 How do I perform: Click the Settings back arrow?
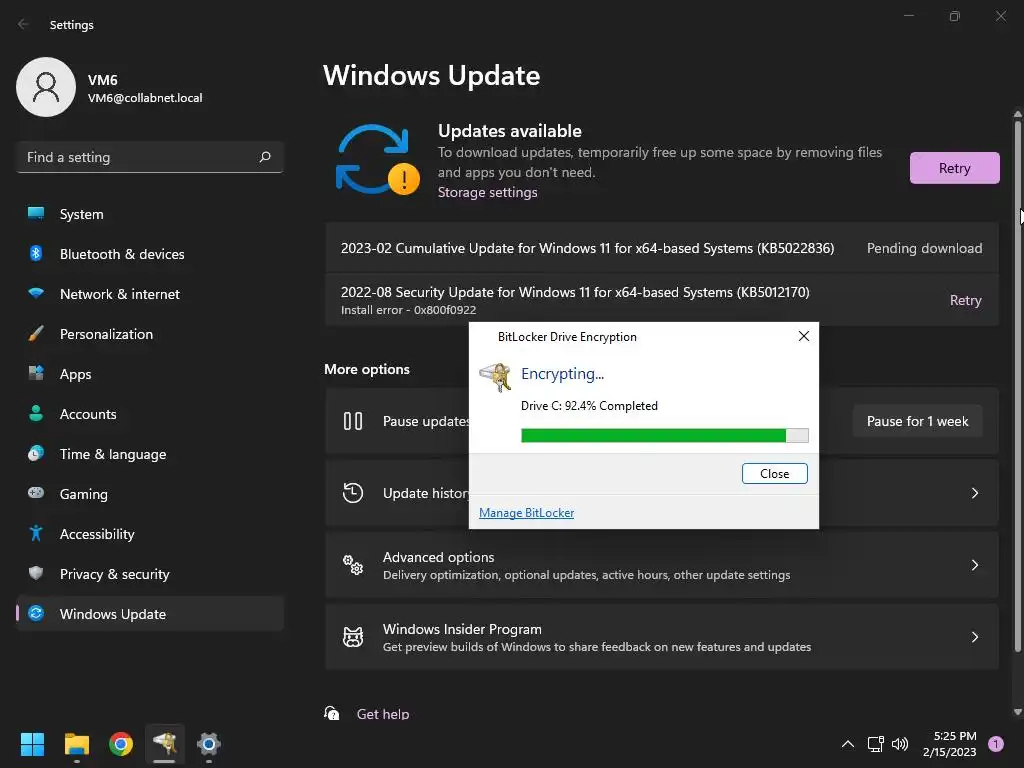[23, 24]
